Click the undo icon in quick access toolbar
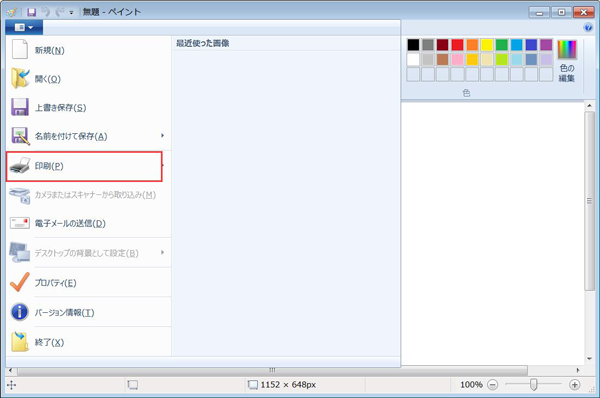The image size is (600, 398). coord(46,12)
